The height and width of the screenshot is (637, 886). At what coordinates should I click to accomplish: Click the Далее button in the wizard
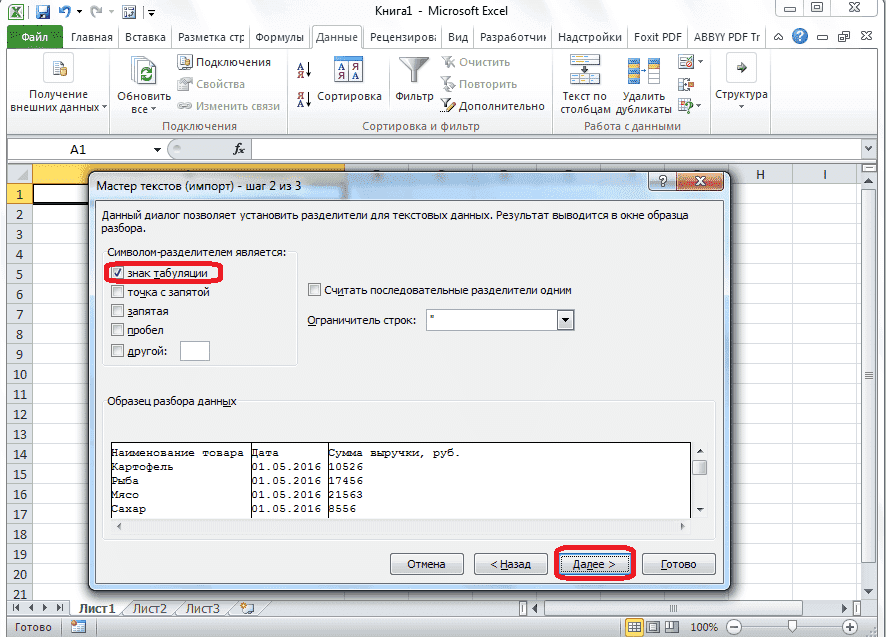click(594, 563)
